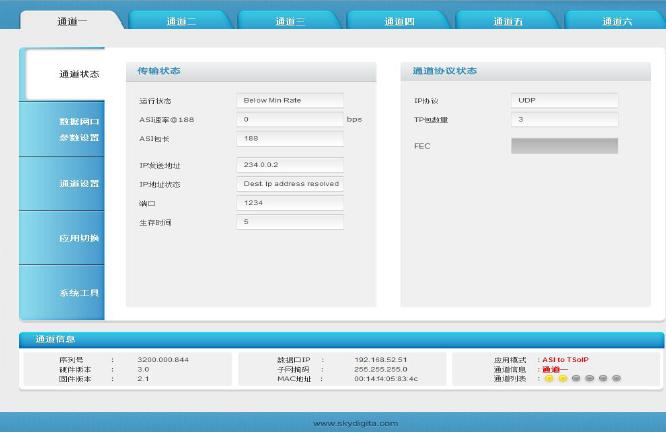This screenshot has height=433, width=666.
Task: Click the third channel list indicator
Action: (x=576, y=378)
